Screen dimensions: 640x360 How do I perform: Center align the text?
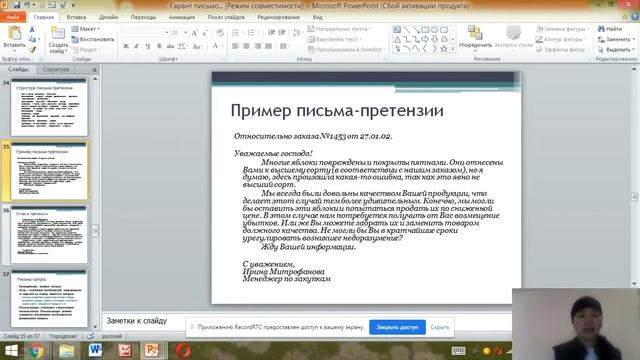click(x=247, y=46)
